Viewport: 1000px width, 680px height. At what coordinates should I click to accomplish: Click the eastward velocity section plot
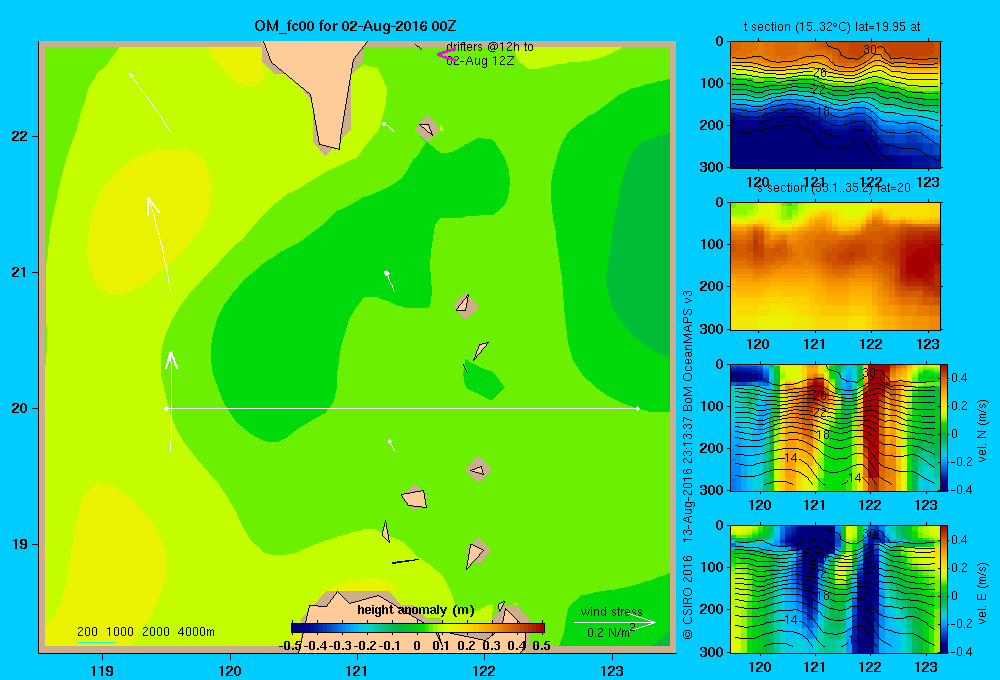coord(835,589)
